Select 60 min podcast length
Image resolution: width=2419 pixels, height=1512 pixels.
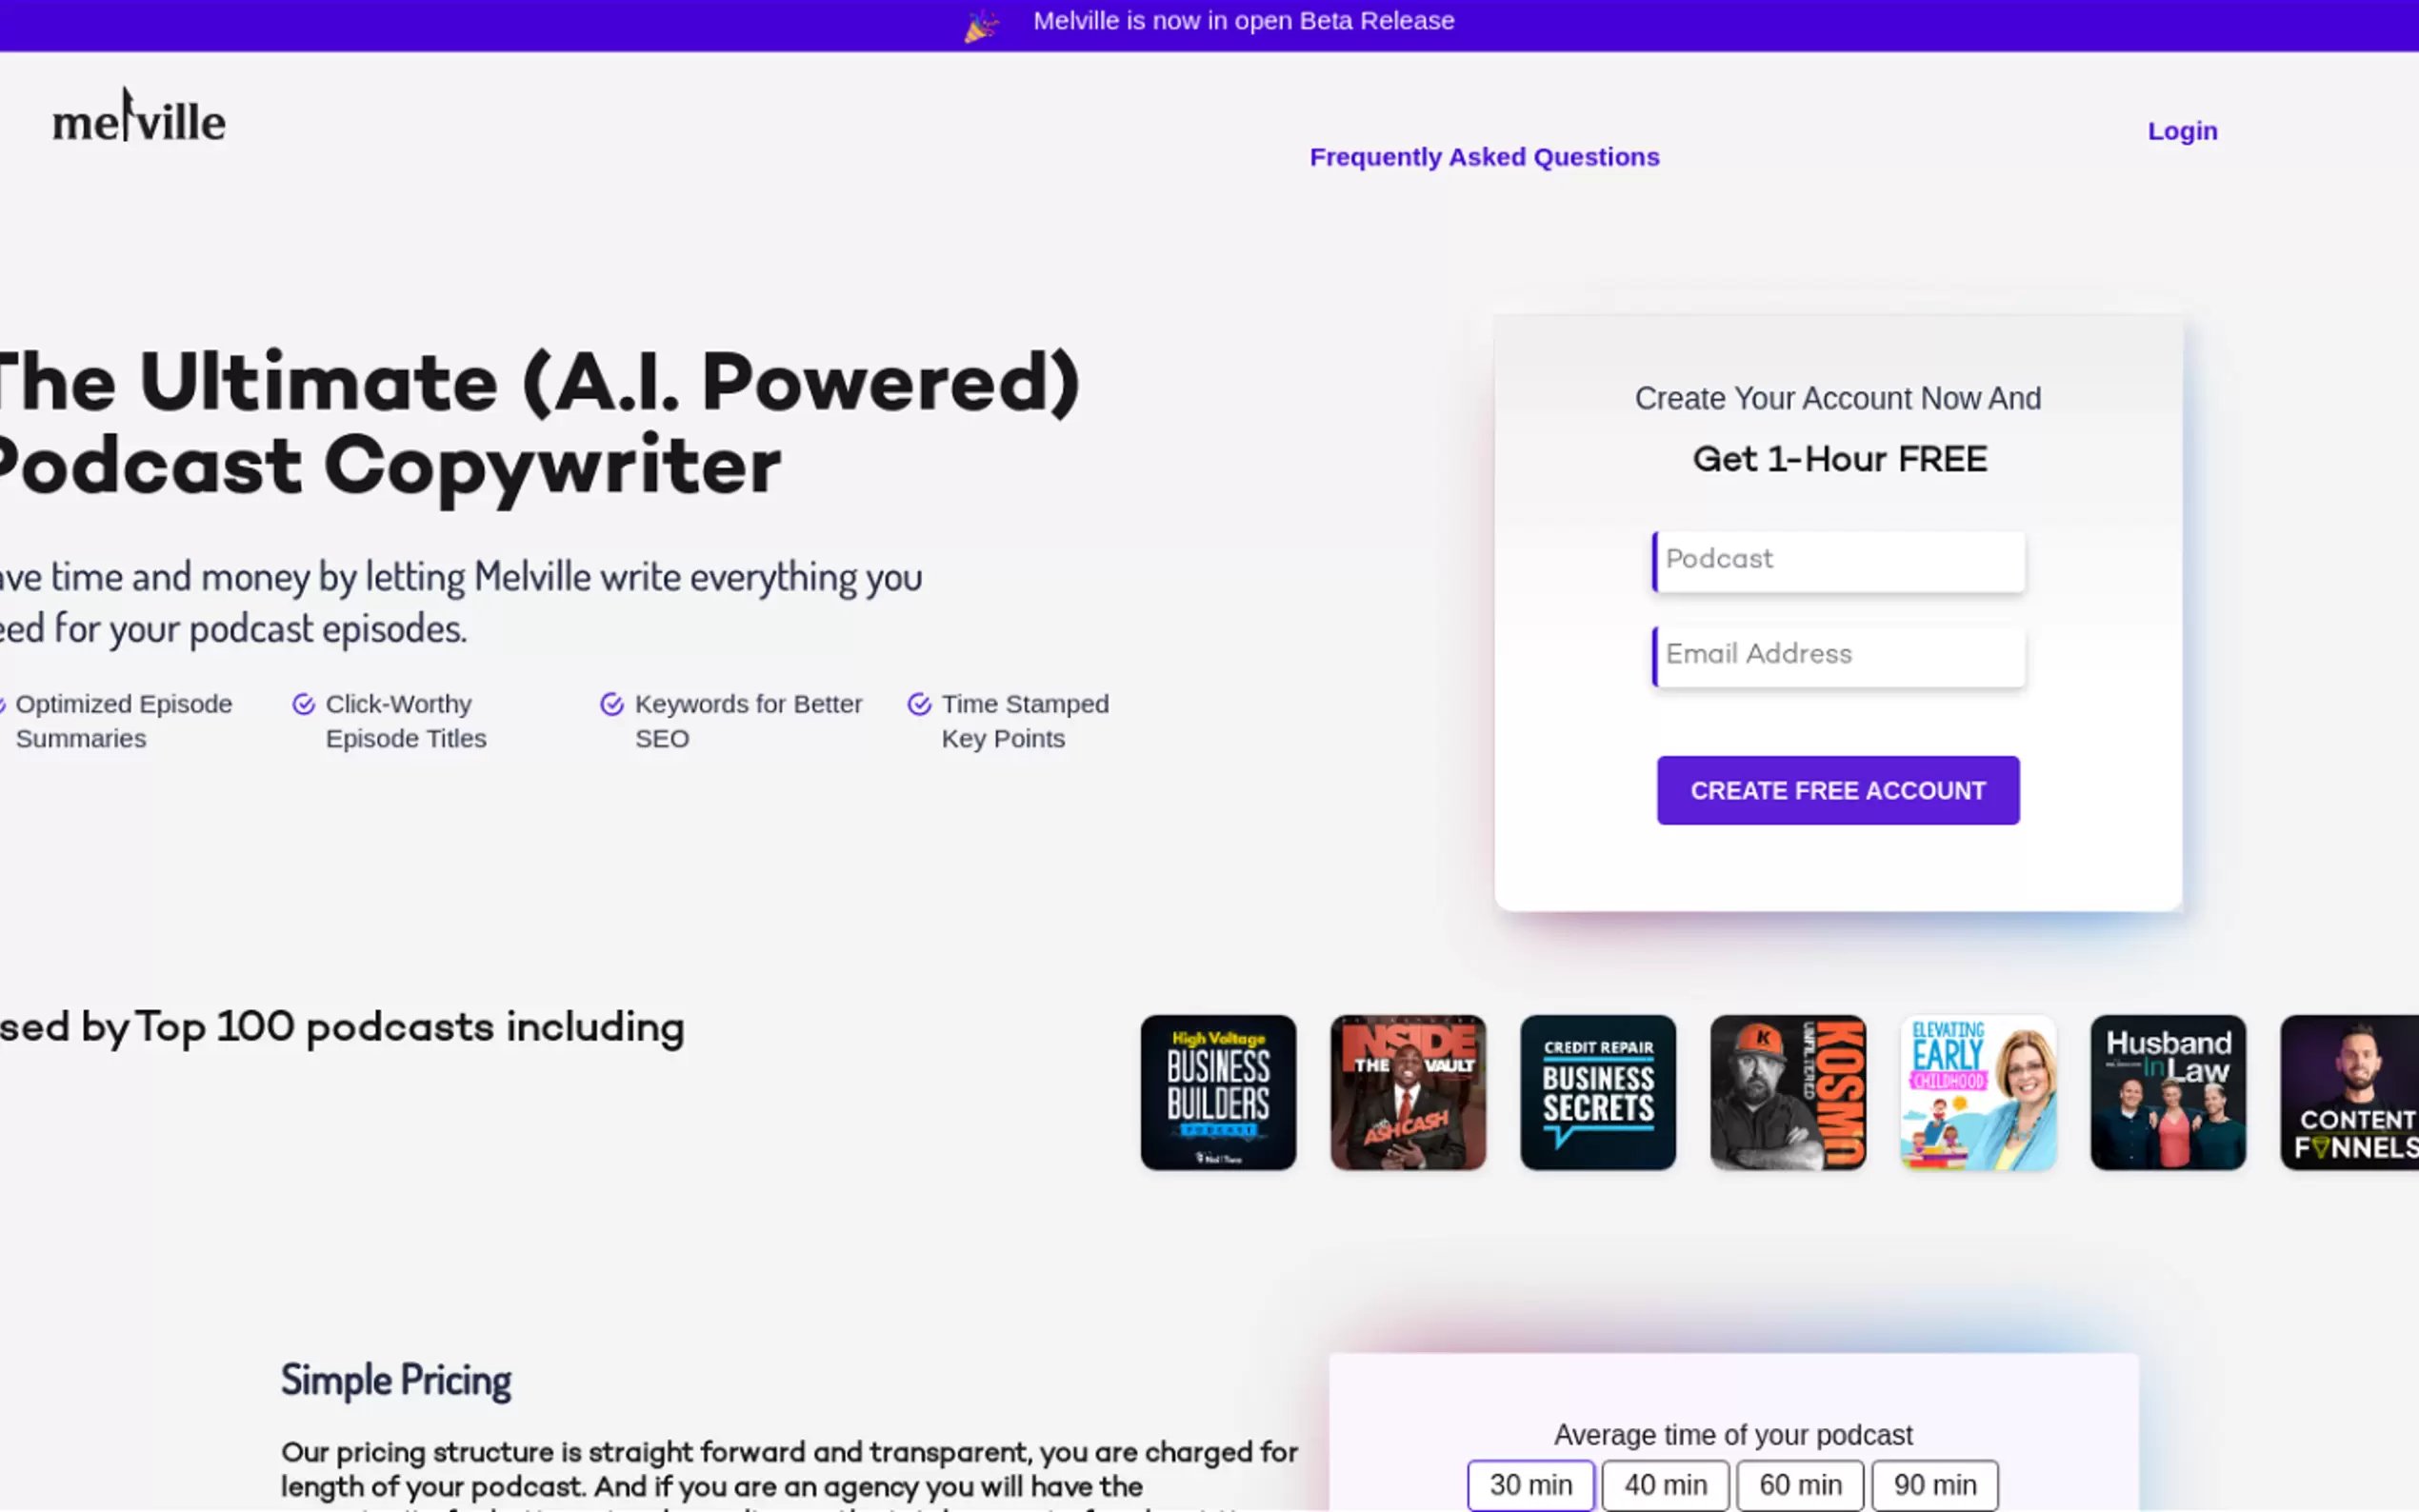(x=1801, y=1485)
